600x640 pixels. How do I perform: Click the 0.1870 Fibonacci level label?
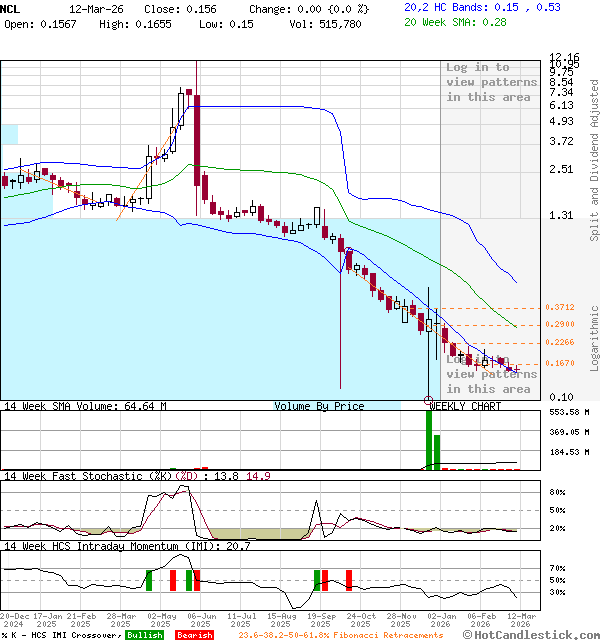click(x=559, y=364)
